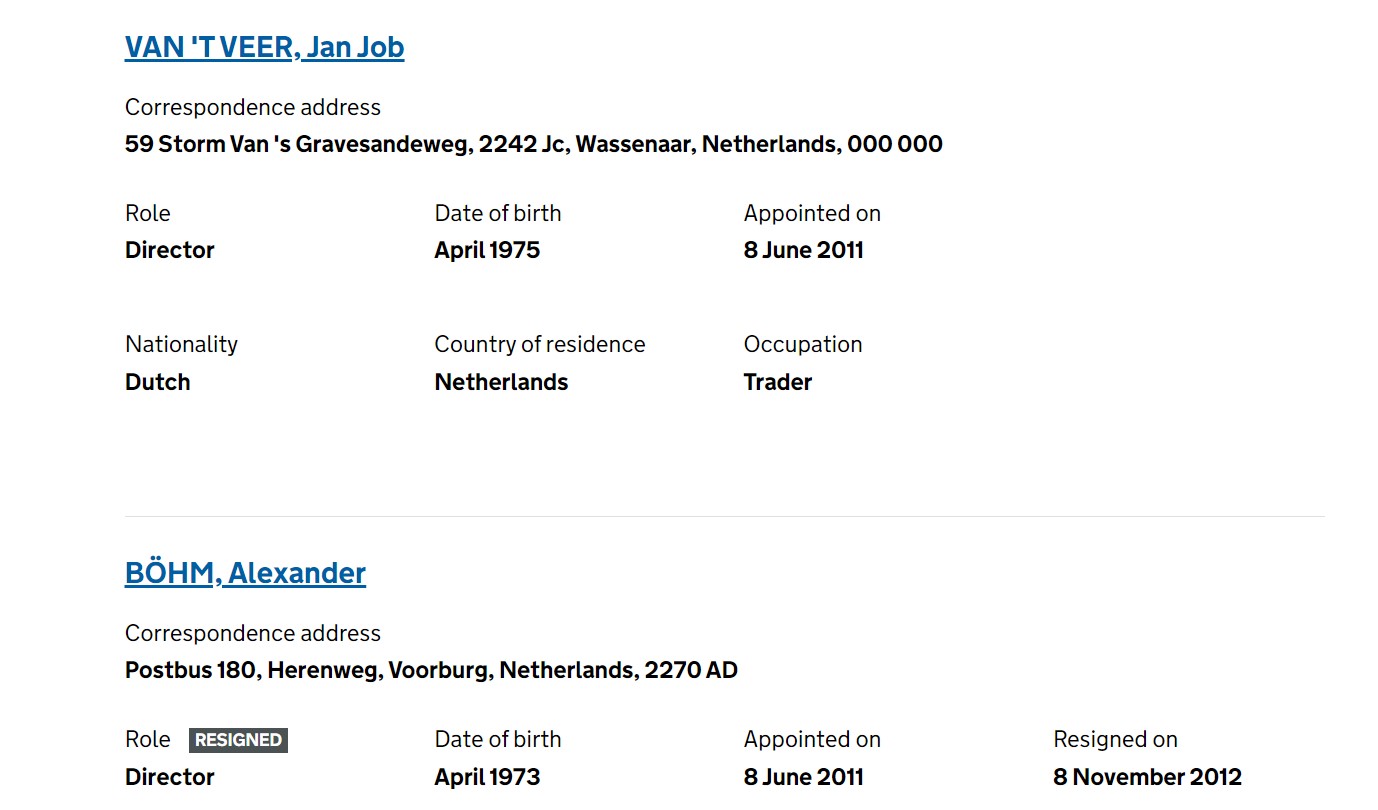Click the RESIGNED status badge
Viewport: 1378px width, 810px height.
pos(238,740)
